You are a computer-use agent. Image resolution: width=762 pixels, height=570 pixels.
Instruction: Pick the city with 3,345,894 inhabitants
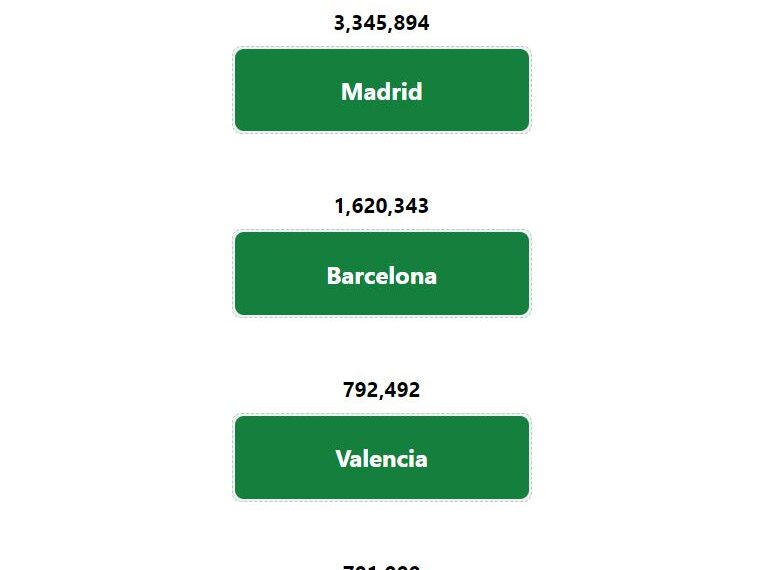coord(381,90)
